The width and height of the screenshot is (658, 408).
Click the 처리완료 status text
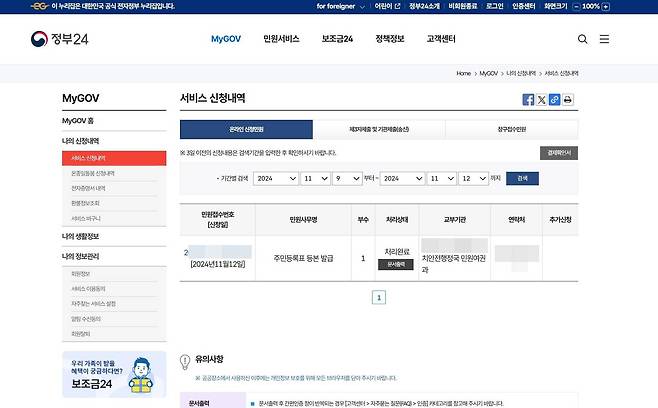point(397,252)
